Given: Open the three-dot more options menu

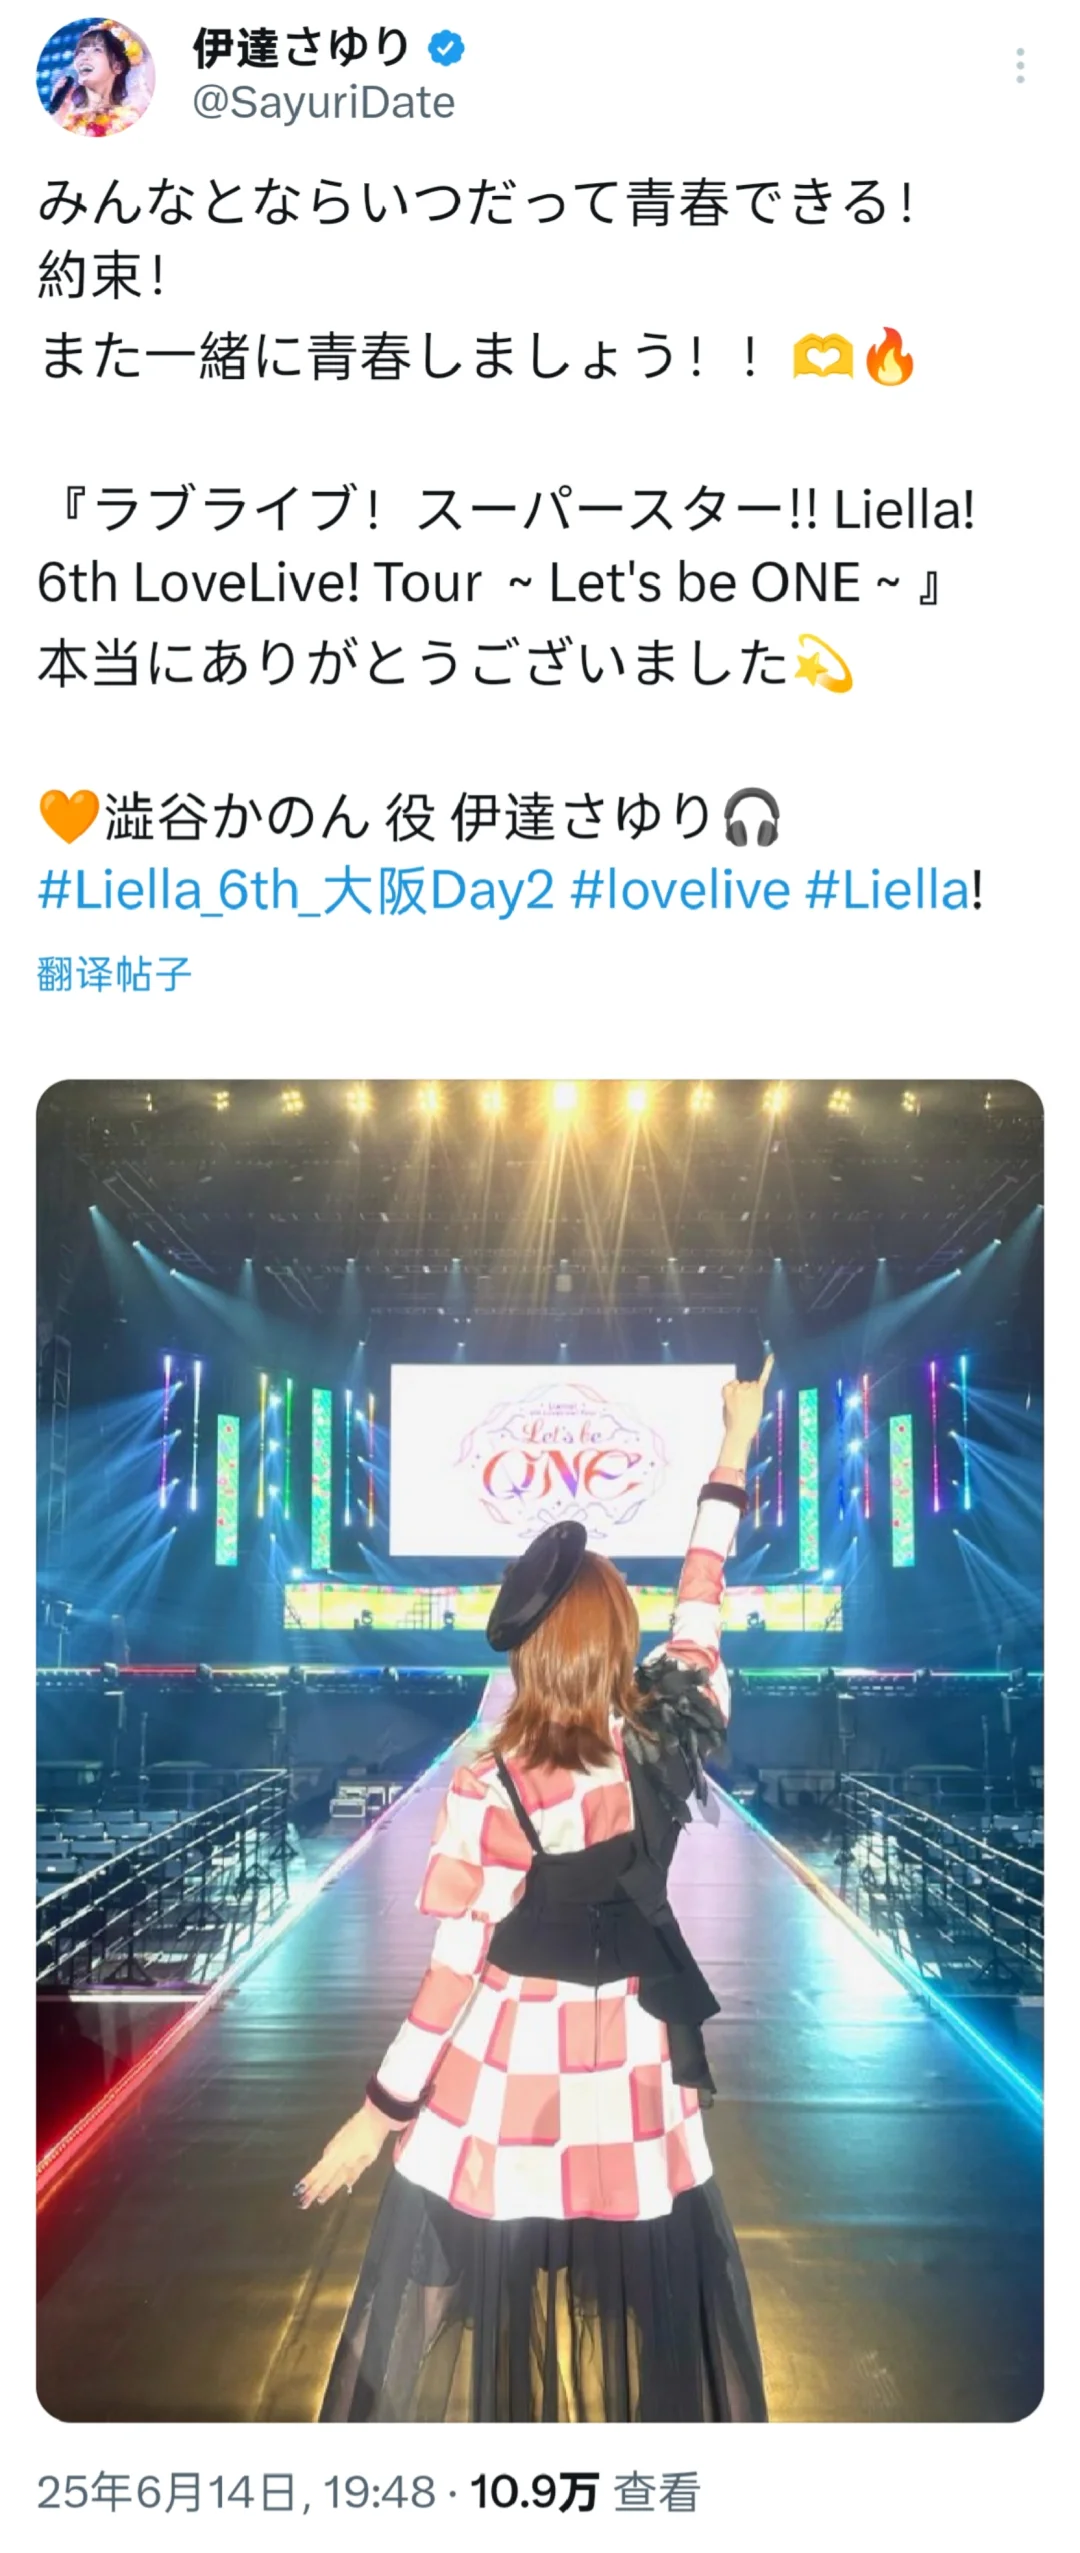Looking at the screenshot, I should click(1020, 66).
